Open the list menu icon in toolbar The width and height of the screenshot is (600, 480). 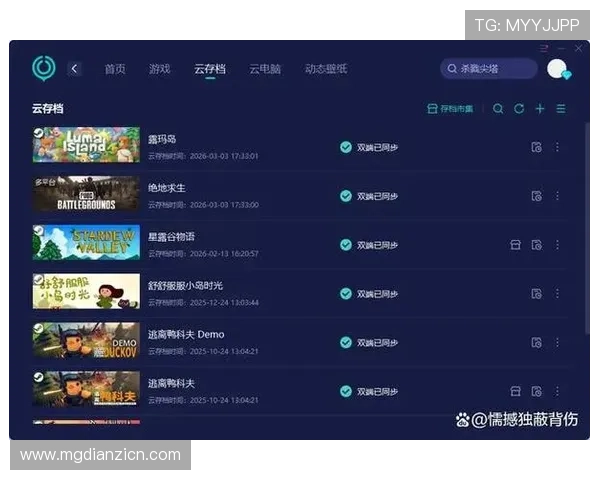(x=561, y=109)
